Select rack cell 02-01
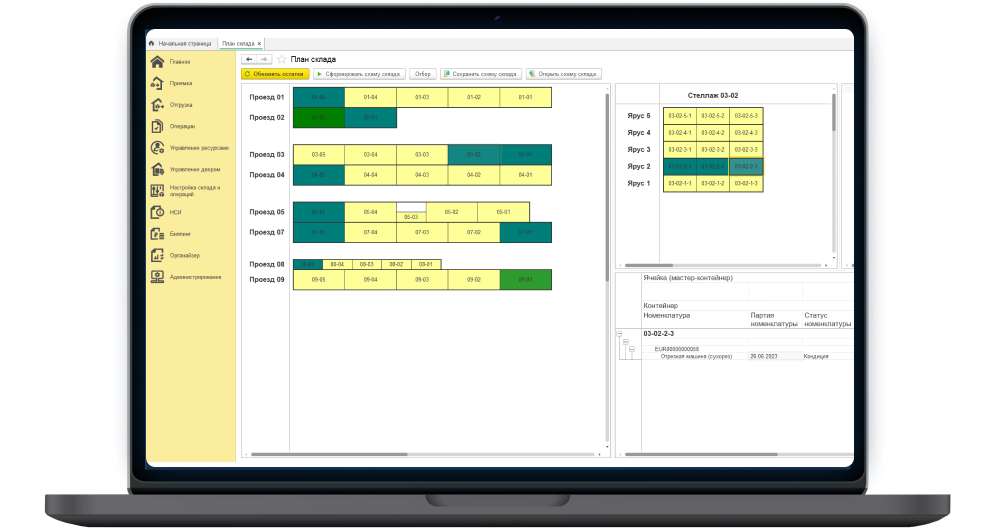Image resolution: width=1000 pixels, height=528 pixels. 371,118
